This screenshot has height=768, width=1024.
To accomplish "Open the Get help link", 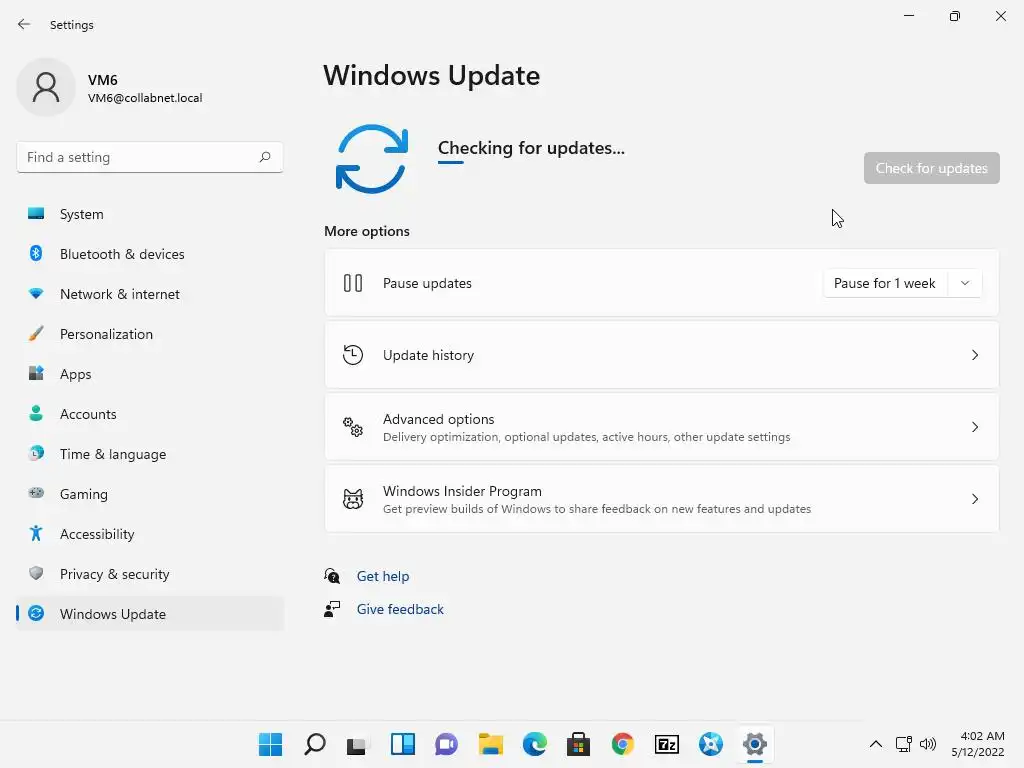I will pos(383,576).
